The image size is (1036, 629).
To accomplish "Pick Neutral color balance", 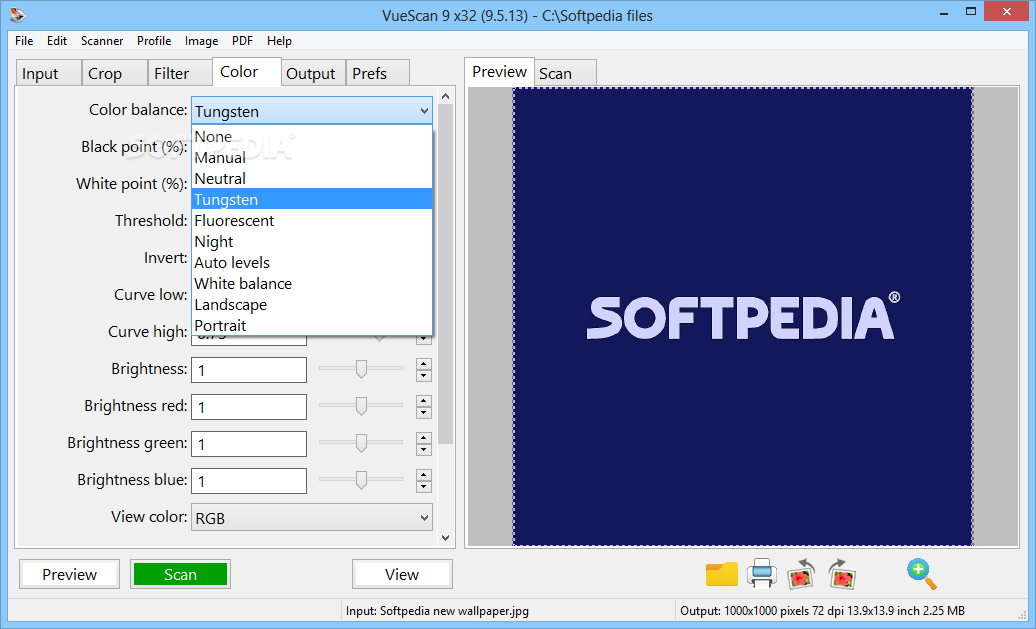I will [312, 179].
